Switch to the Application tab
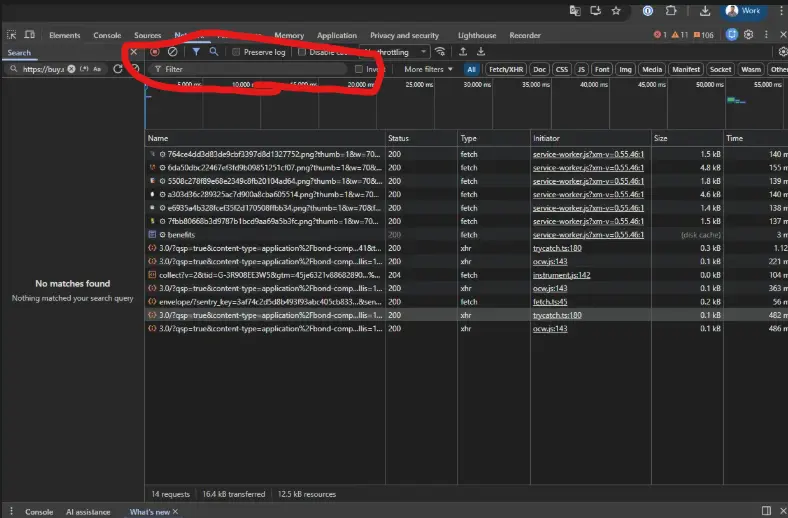The image size is (788, 518). pos(337,35)
